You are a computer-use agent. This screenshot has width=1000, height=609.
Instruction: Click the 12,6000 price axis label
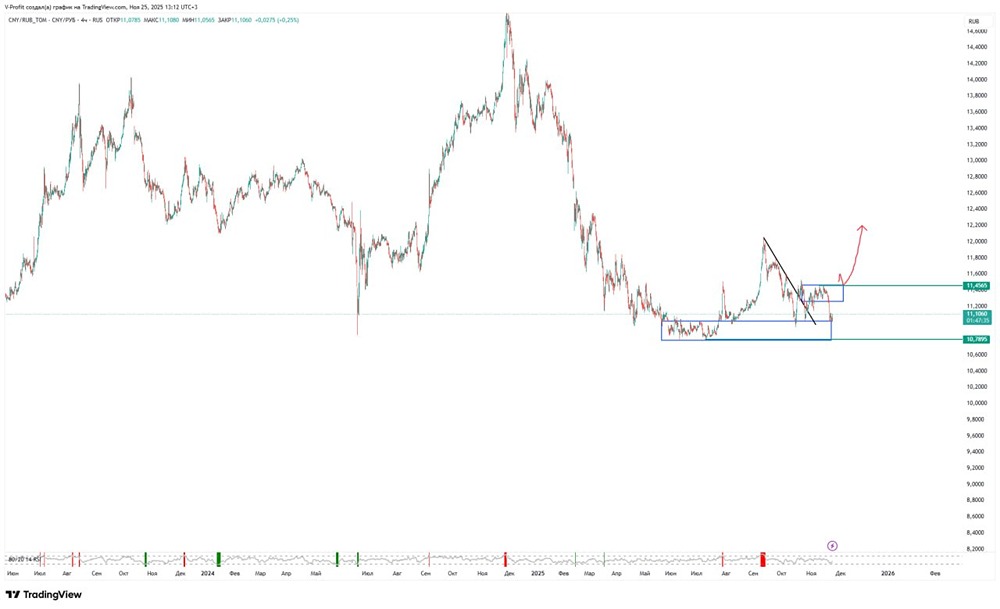(x=978, y=193)
